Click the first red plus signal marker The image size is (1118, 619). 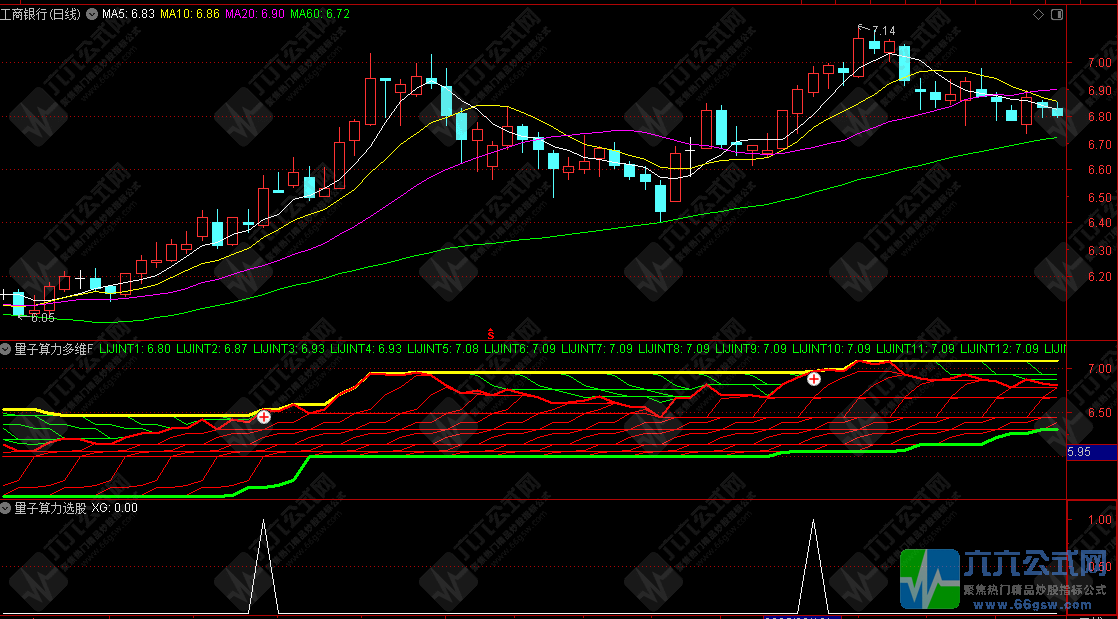(263, 417)
